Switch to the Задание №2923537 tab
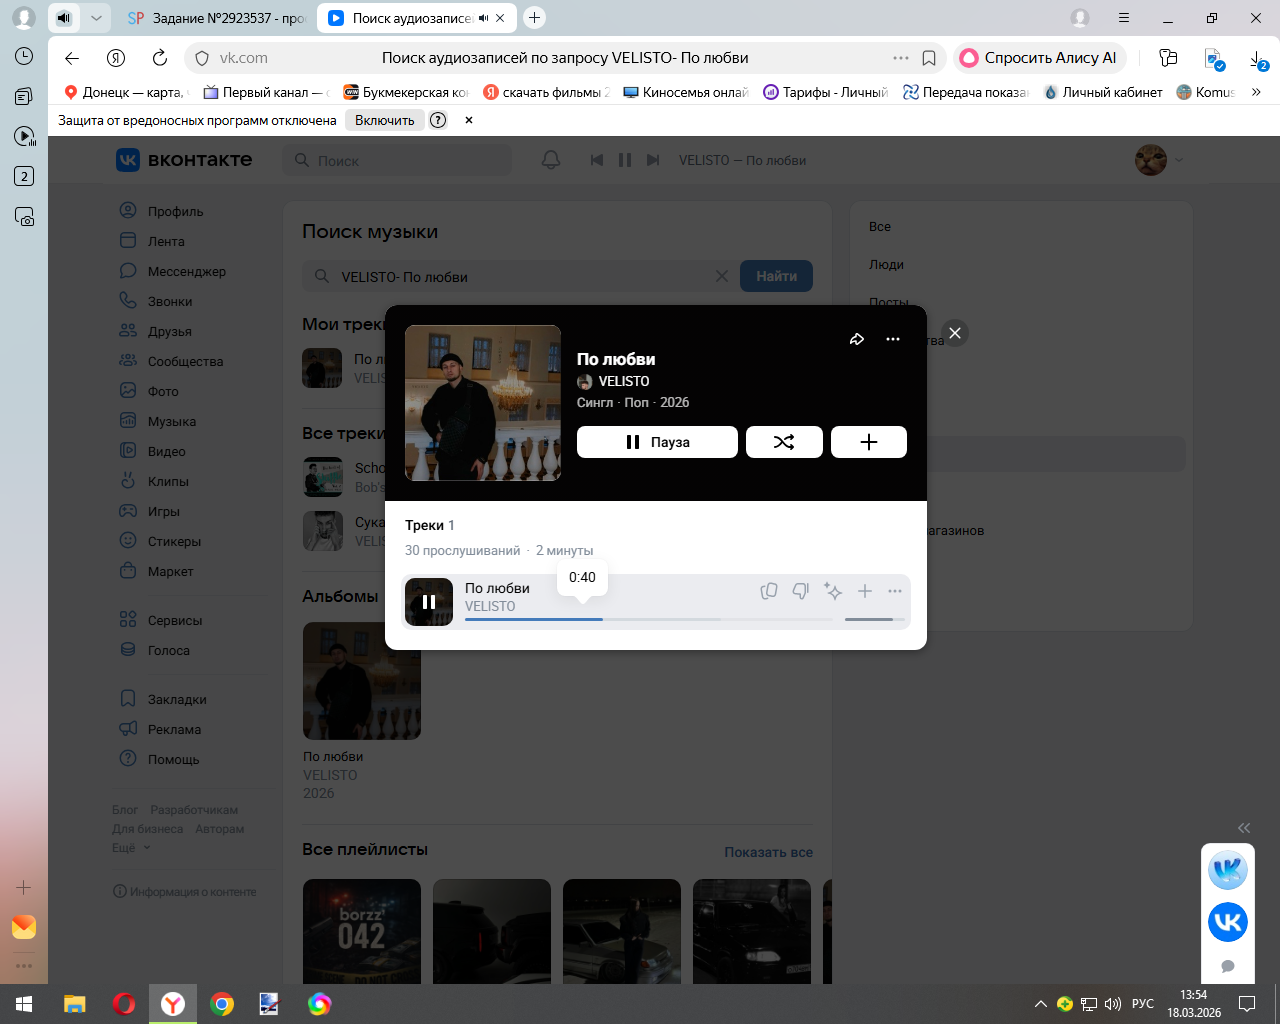 [216, 18]
